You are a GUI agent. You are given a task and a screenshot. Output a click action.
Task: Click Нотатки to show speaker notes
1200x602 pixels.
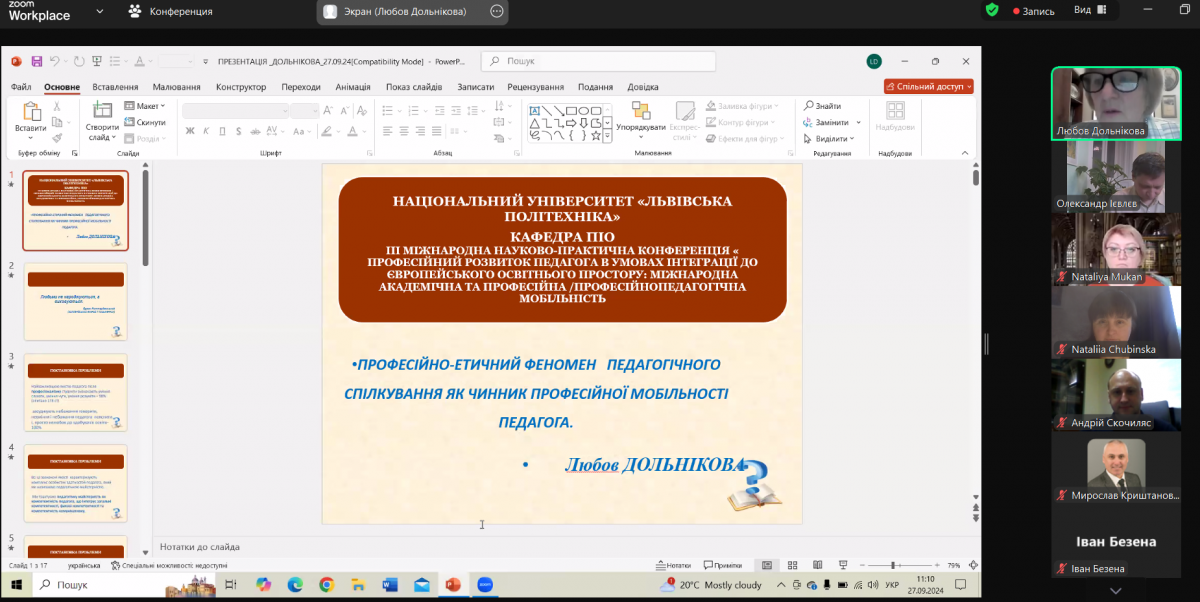[x=678, y=564]
